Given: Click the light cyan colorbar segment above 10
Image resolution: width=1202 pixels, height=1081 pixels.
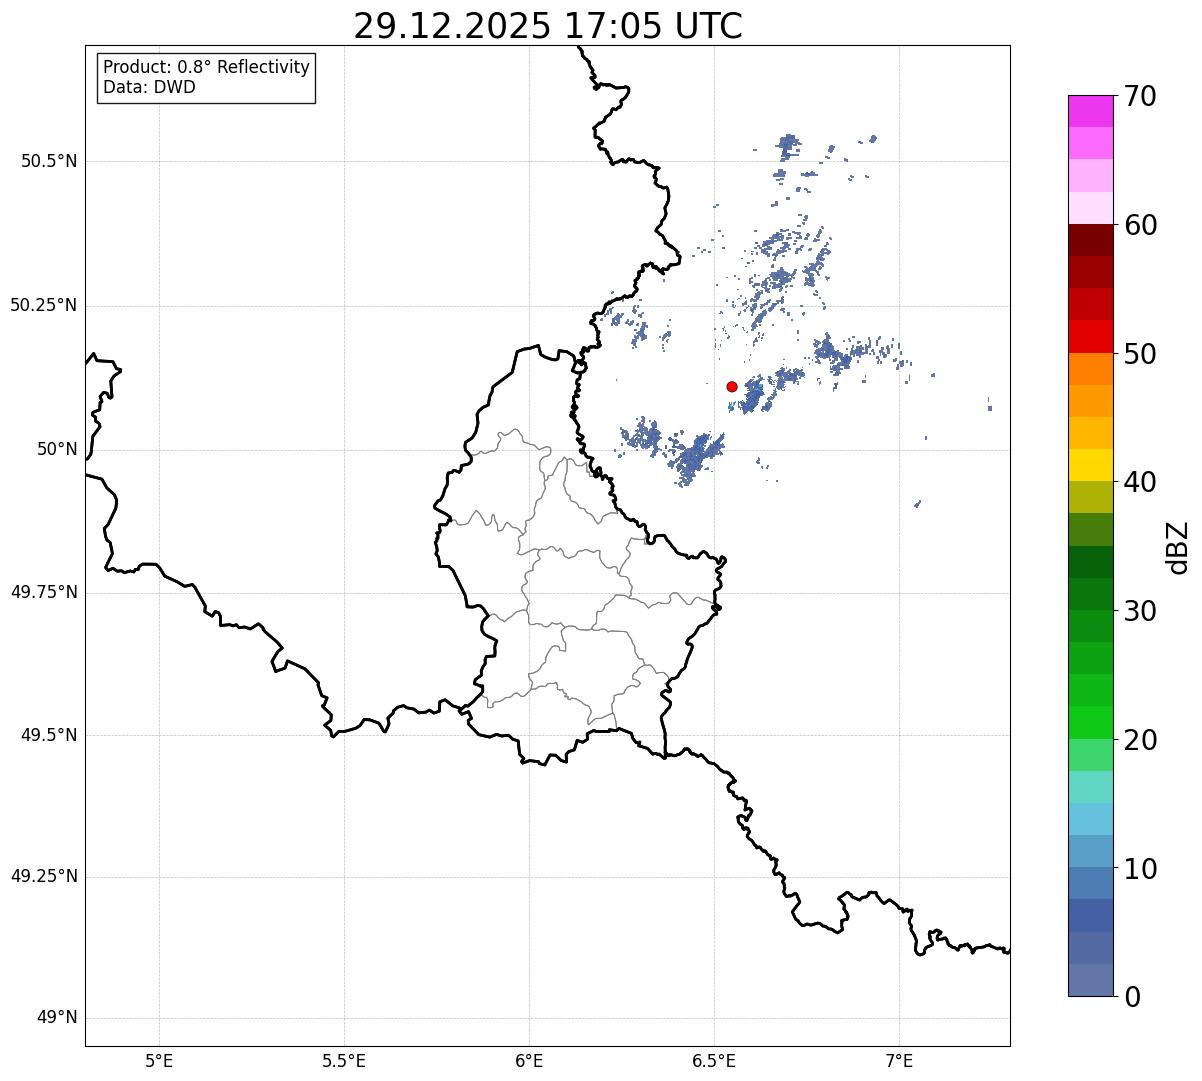Looking at the screenshot, I should point(1091,820).
